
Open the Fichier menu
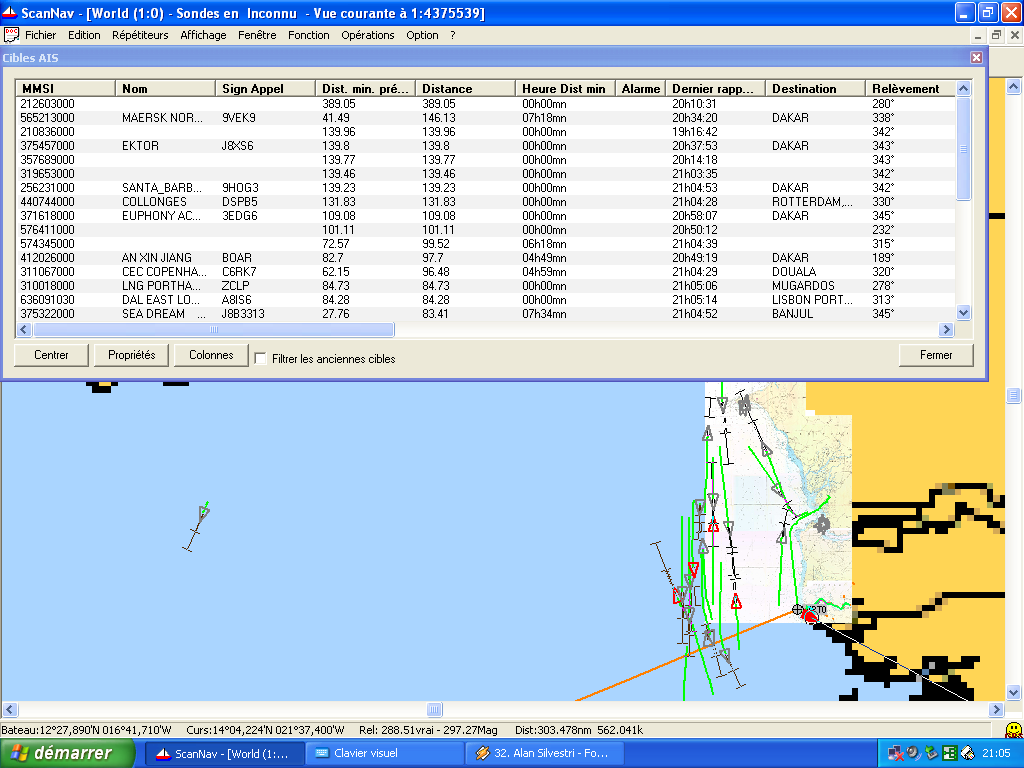pyautogui.click(x=40, y=35)
